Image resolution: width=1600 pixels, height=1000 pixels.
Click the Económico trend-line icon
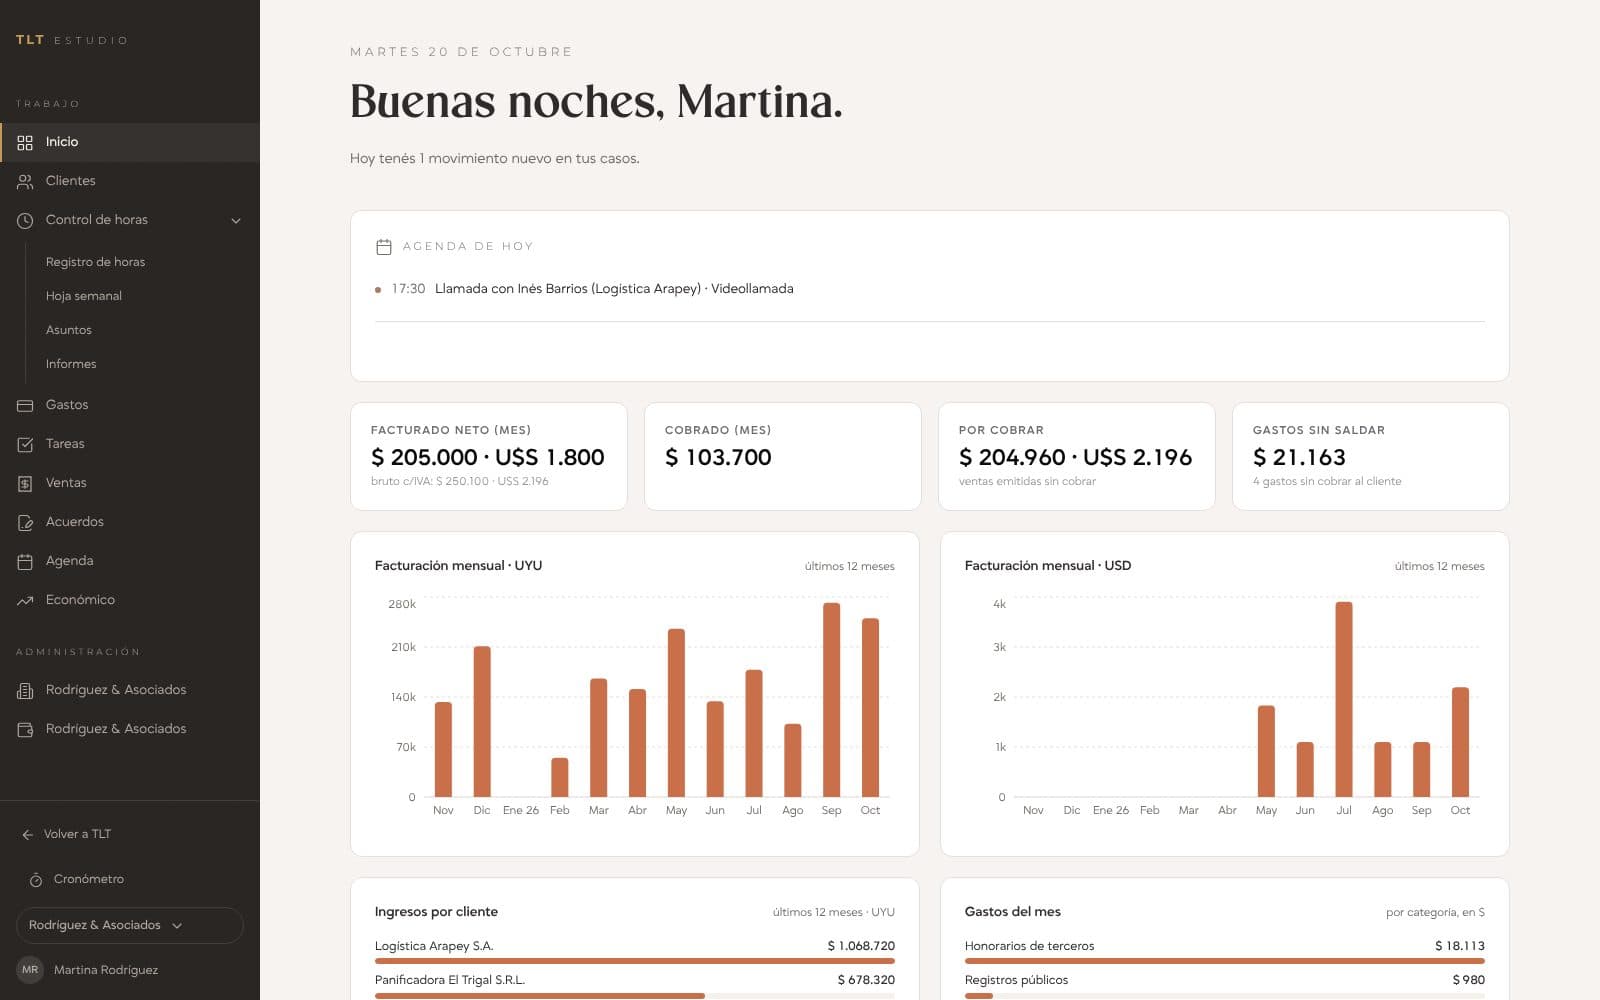click(25, 600)
